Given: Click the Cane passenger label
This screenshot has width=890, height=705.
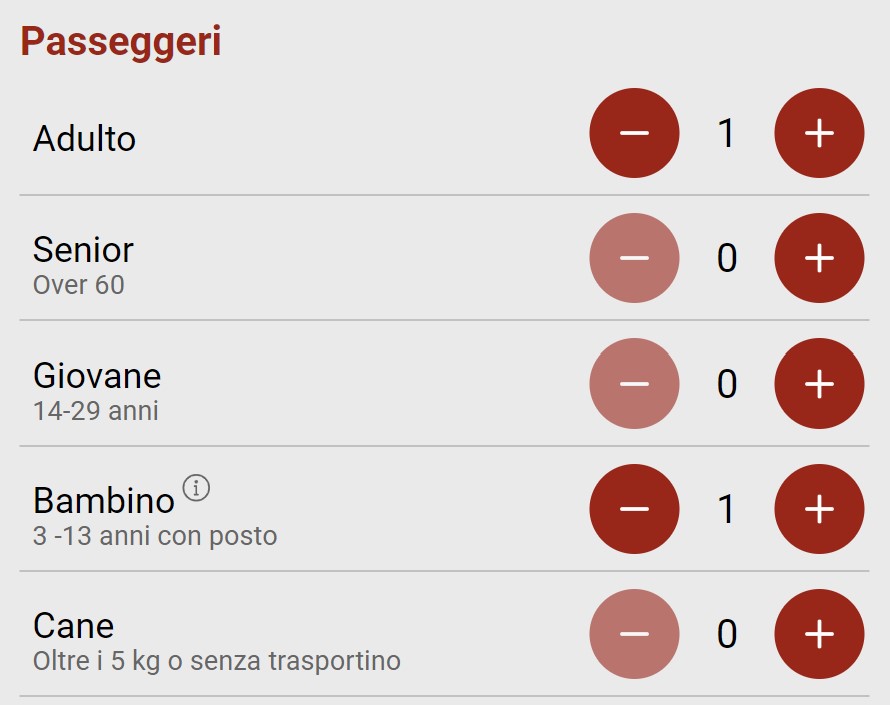Looking at the screenshot, I should click(x=73, y=626).
